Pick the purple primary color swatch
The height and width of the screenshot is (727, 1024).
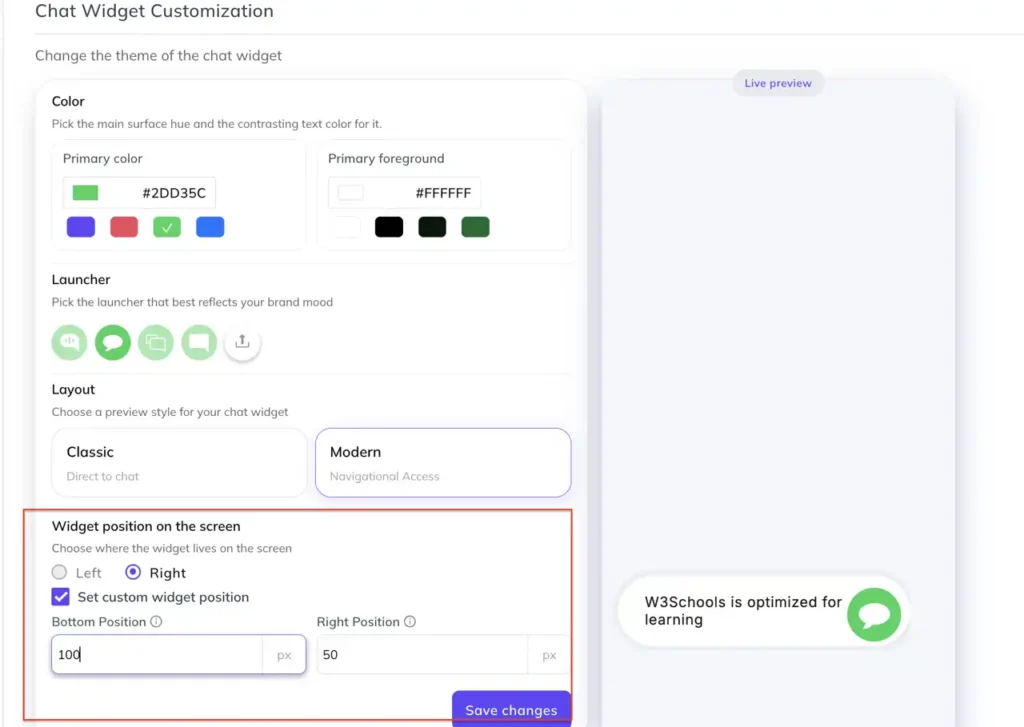pyautogui.click(x=81, y=227)
